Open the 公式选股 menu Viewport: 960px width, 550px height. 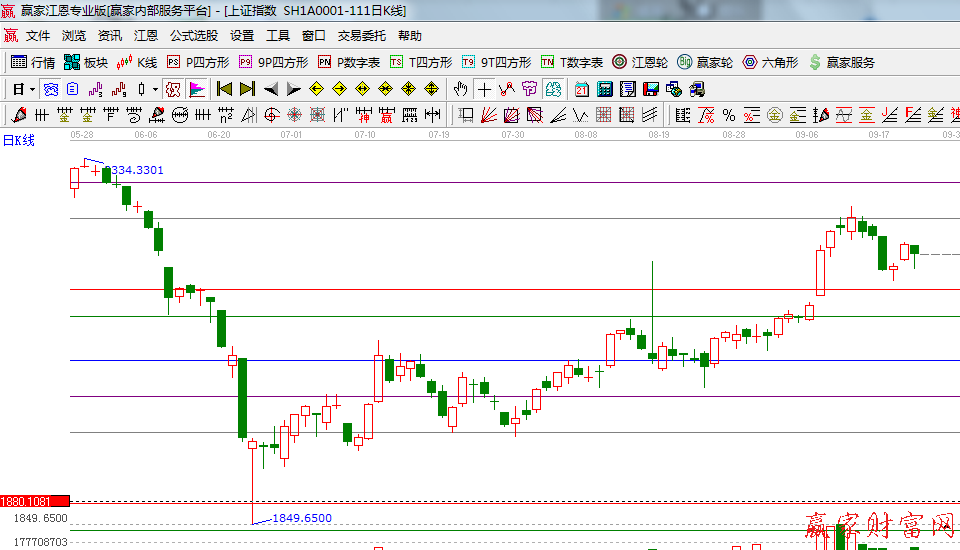coord(193,35)
